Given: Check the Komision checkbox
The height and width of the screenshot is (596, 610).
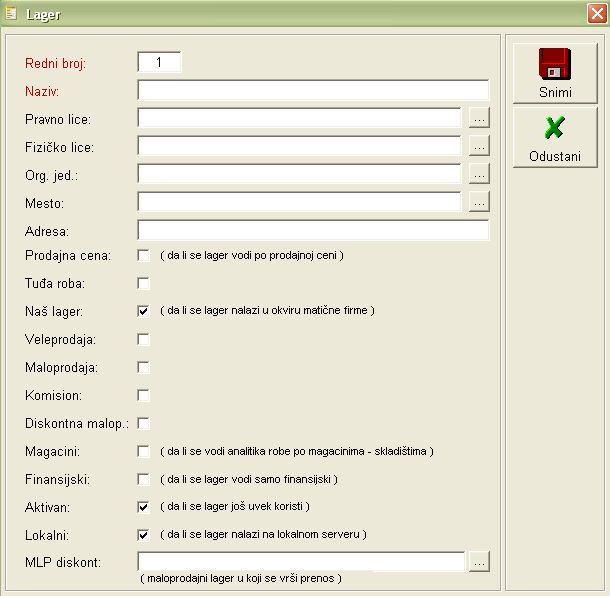Looking at the screenshot, I should click(143, 395).
